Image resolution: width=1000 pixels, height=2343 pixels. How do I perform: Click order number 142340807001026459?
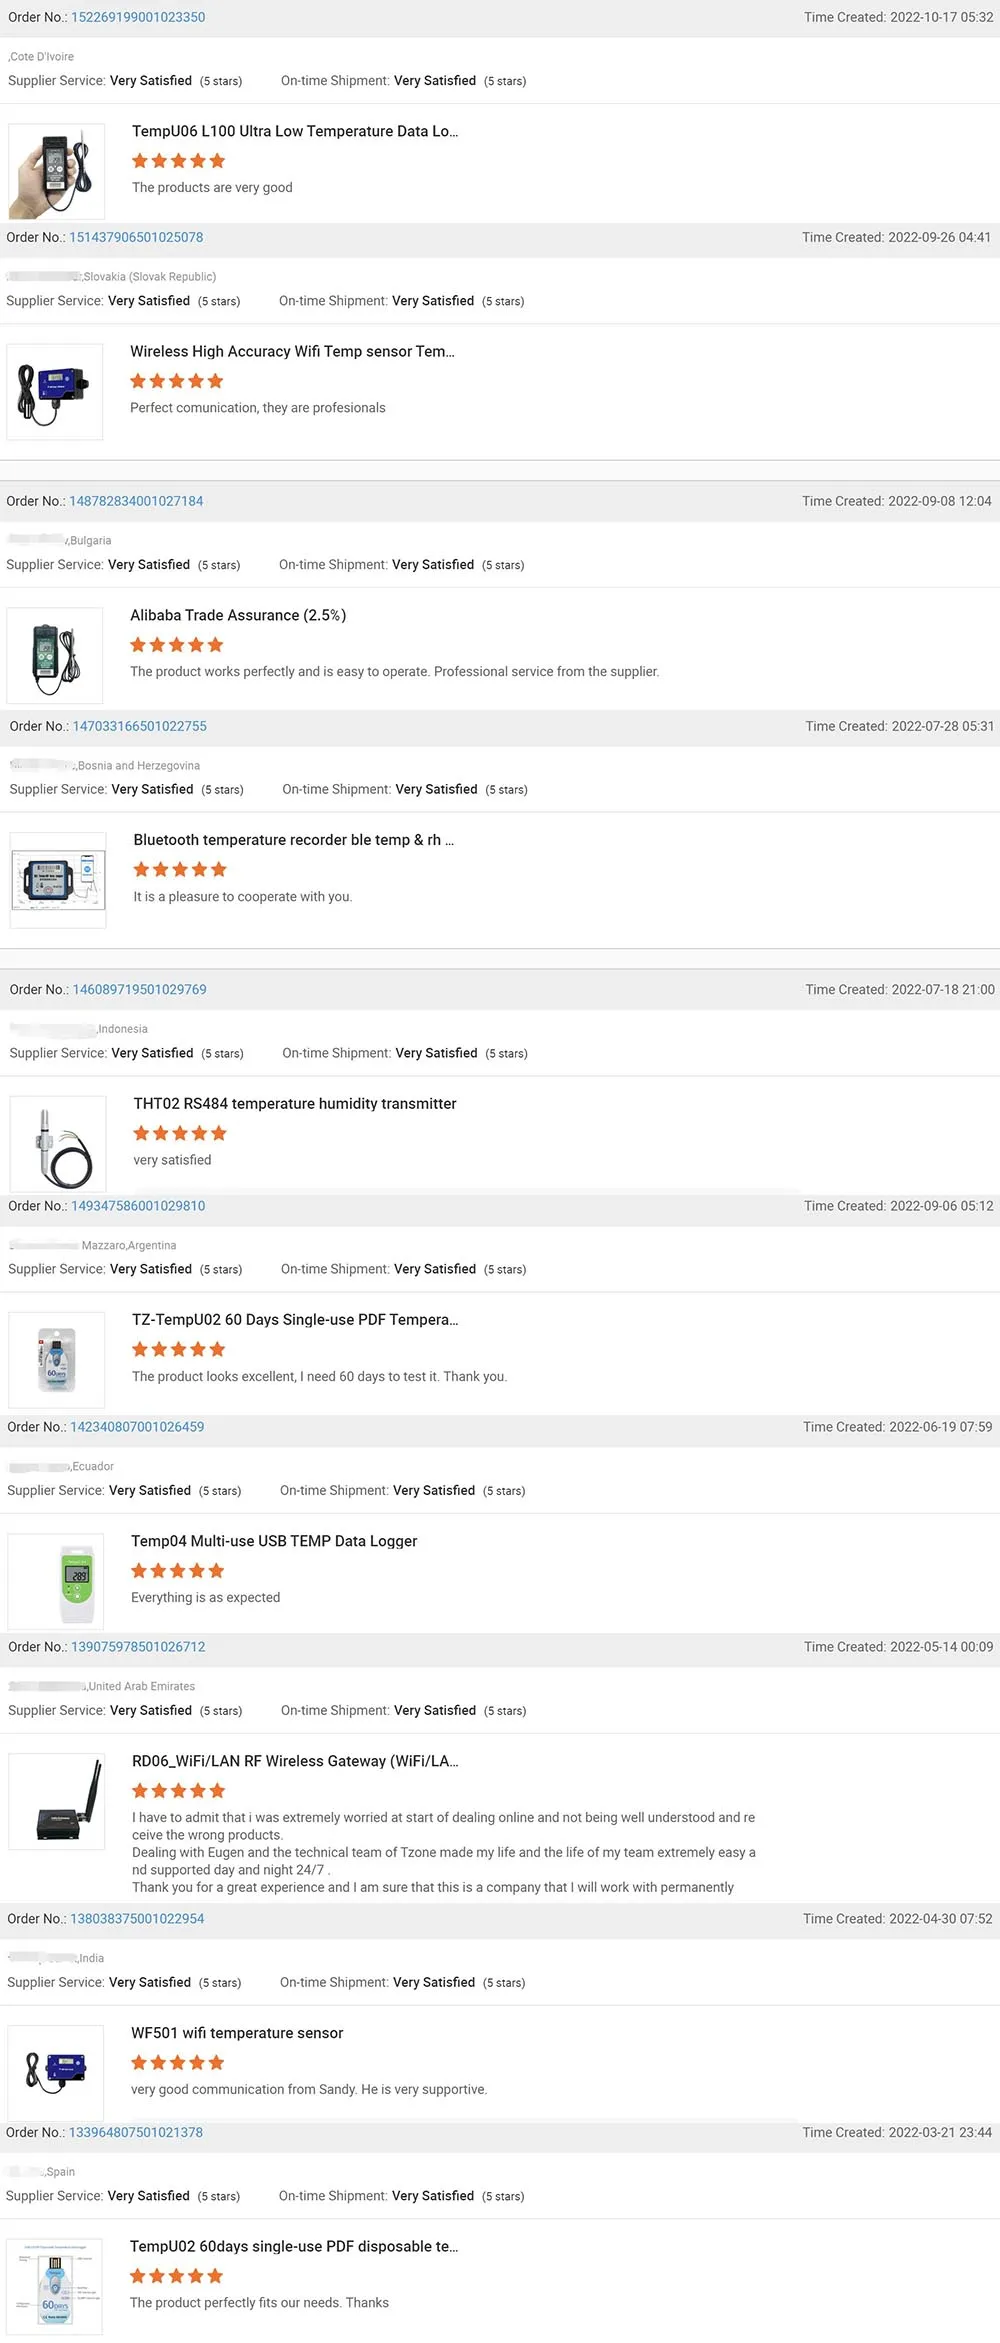[x=137, y=1427]
